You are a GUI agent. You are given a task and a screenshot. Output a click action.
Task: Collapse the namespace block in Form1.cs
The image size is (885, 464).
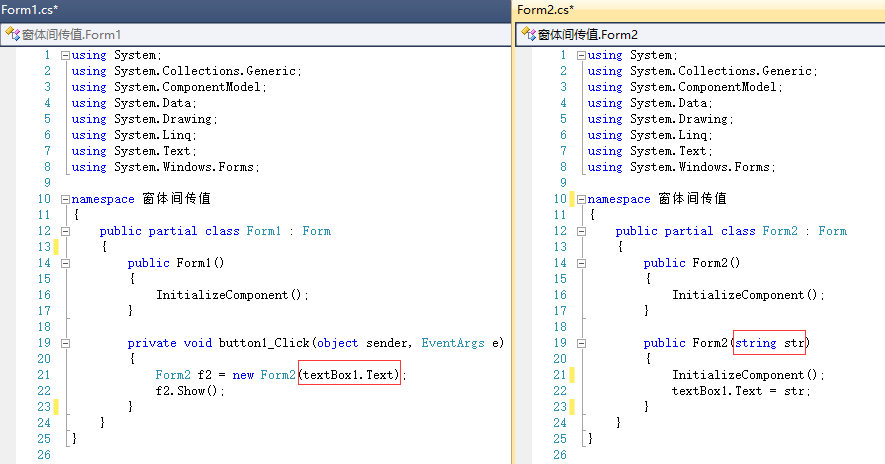pyautogui.click(x=65, y=199)
